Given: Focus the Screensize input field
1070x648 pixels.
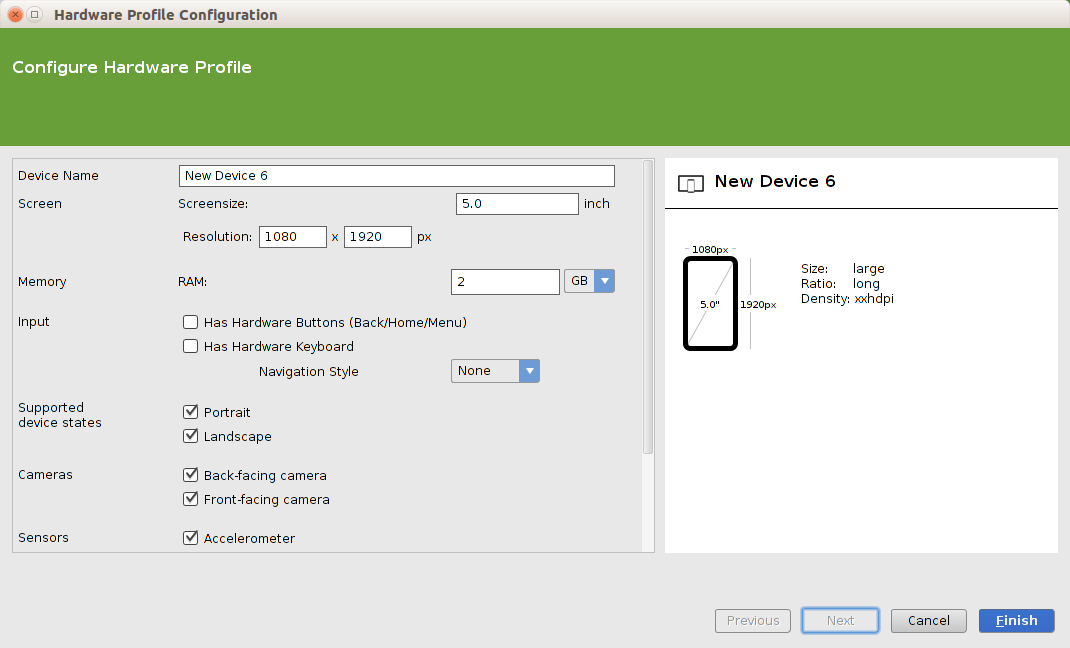Looking at the screenshot, I should coord(517,204).
